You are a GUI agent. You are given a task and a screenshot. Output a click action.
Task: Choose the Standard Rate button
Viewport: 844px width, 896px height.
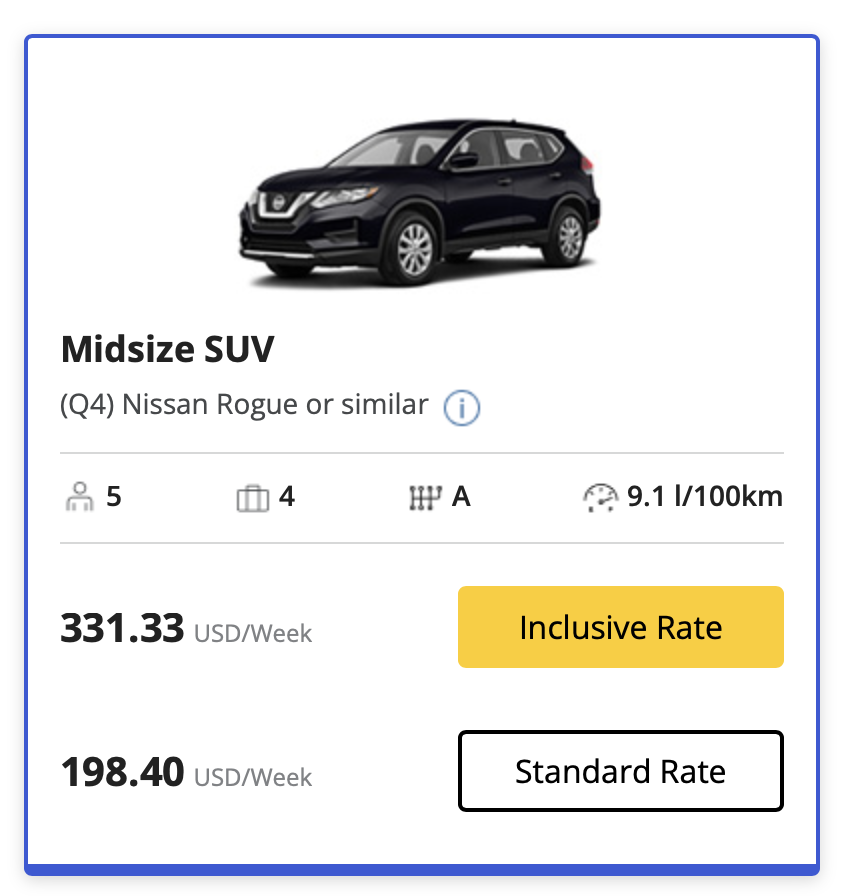click(620, 771)
